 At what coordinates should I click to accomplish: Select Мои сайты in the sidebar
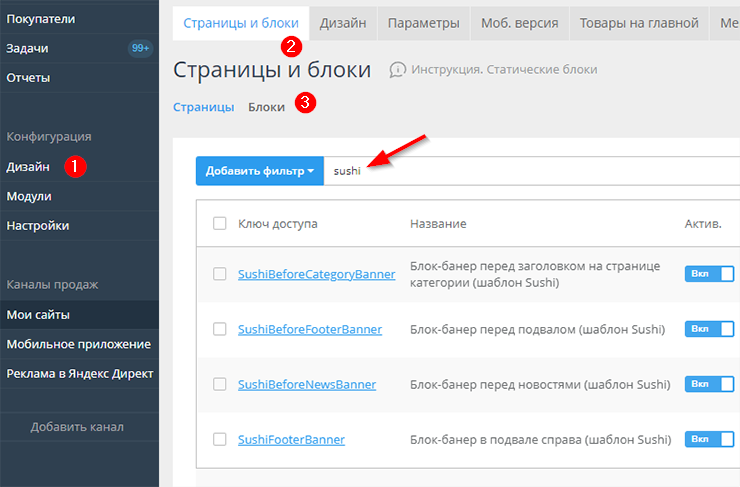tap(38, 315)
